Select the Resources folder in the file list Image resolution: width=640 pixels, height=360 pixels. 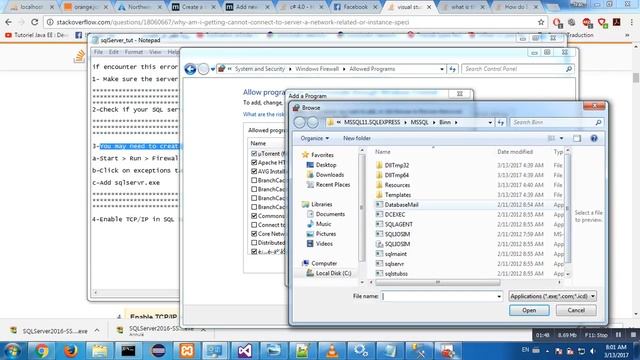(x=397, y=185)
